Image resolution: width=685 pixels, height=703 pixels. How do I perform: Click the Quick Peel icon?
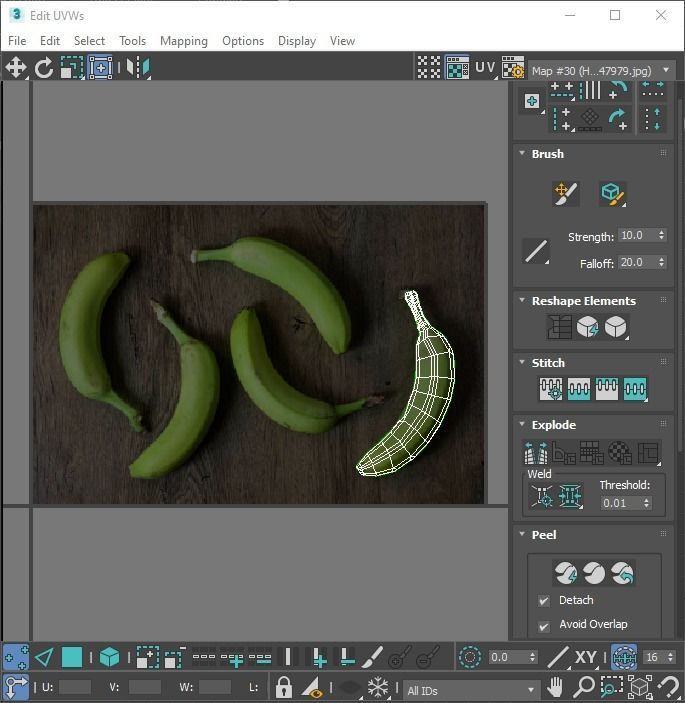tap(566, 573)
